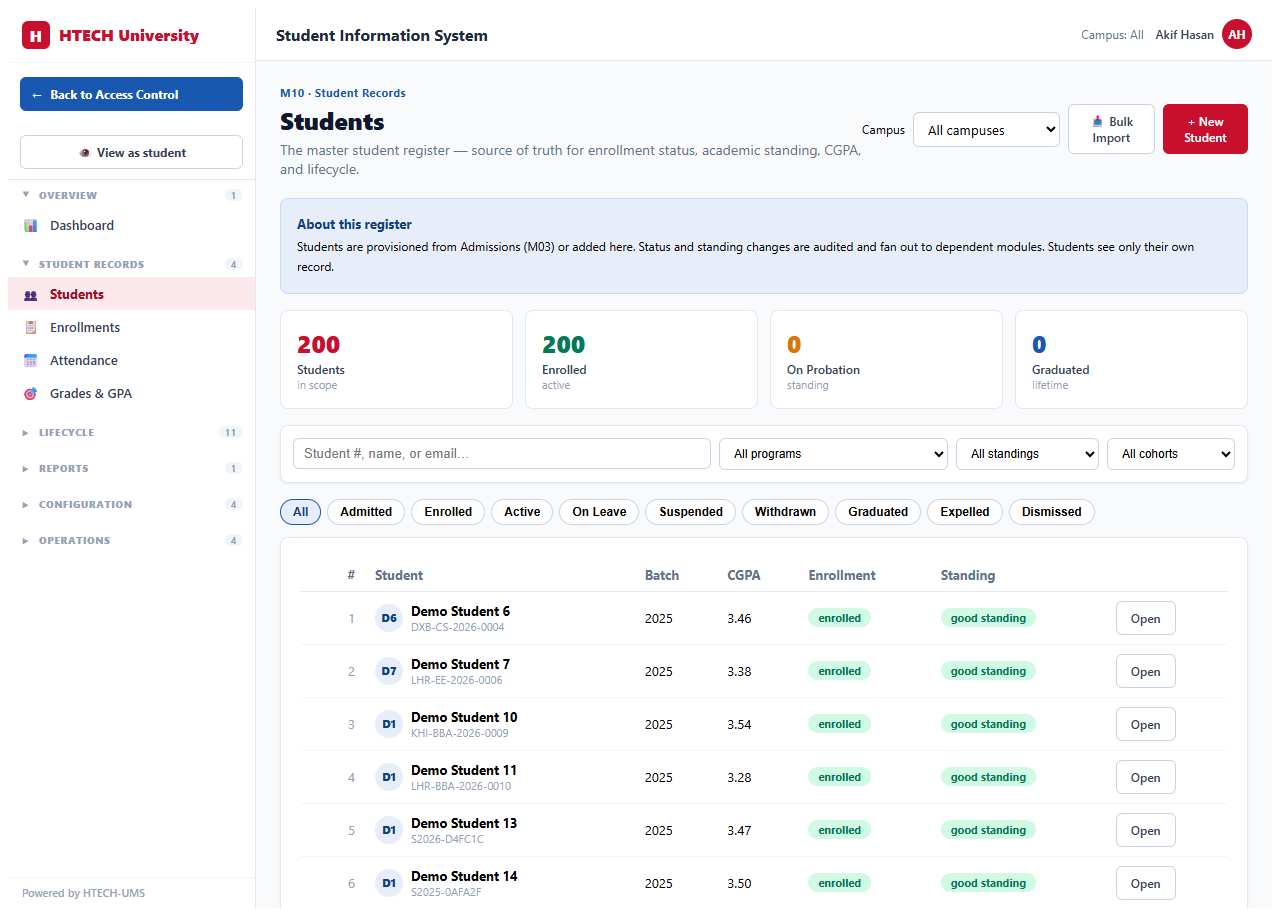
Task: Click the Attendance calendar icon
Action: click(x=30, y=361)
